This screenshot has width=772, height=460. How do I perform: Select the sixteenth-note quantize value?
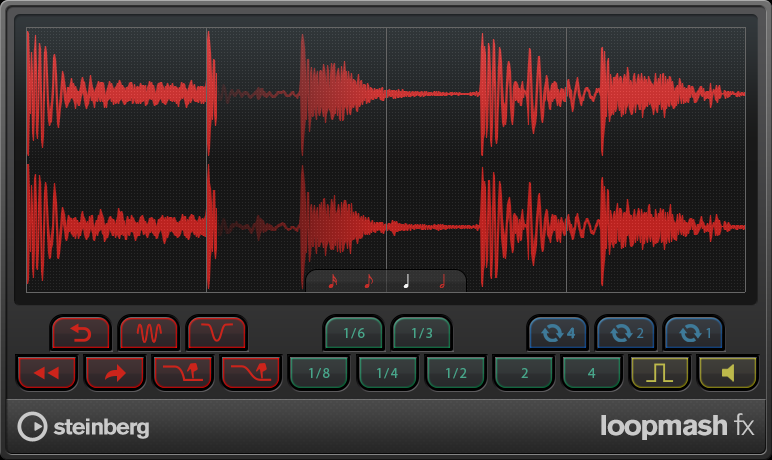click(x=333, y=282)
